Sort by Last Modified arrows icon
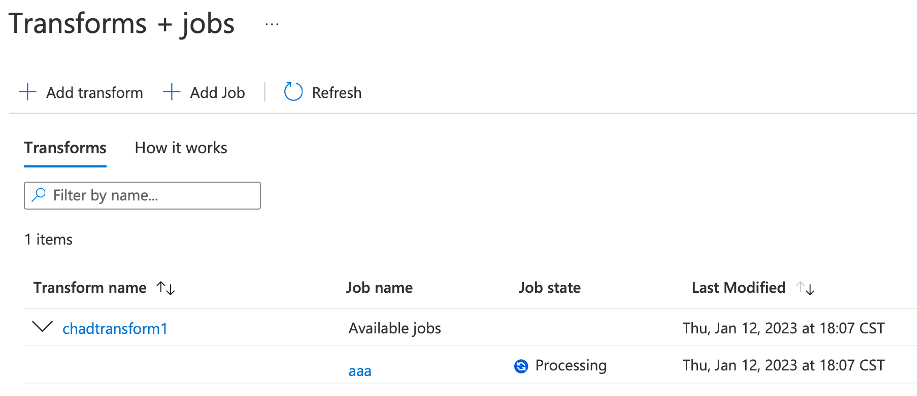The width and height of the screenshot is (917, 396). pos(805,288)
